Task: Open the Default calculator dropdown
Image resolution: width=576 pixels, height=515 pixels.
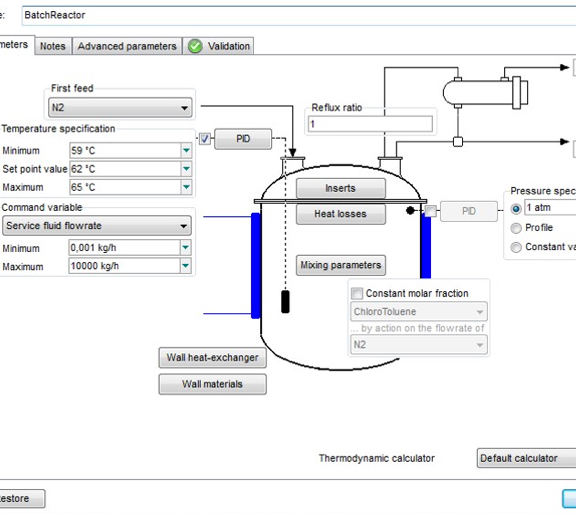Action: tap(526, 458)
